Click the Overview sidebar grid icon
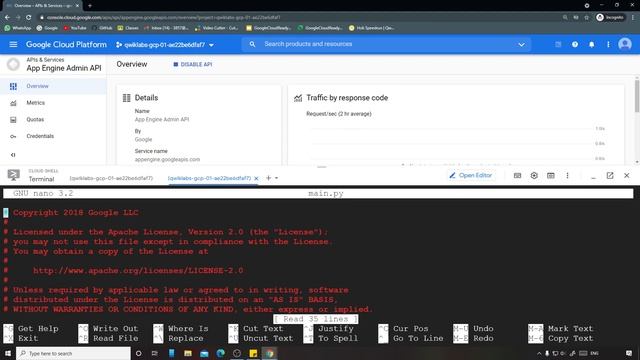Viewport: 640px width, 360px height. click(13, 86)
